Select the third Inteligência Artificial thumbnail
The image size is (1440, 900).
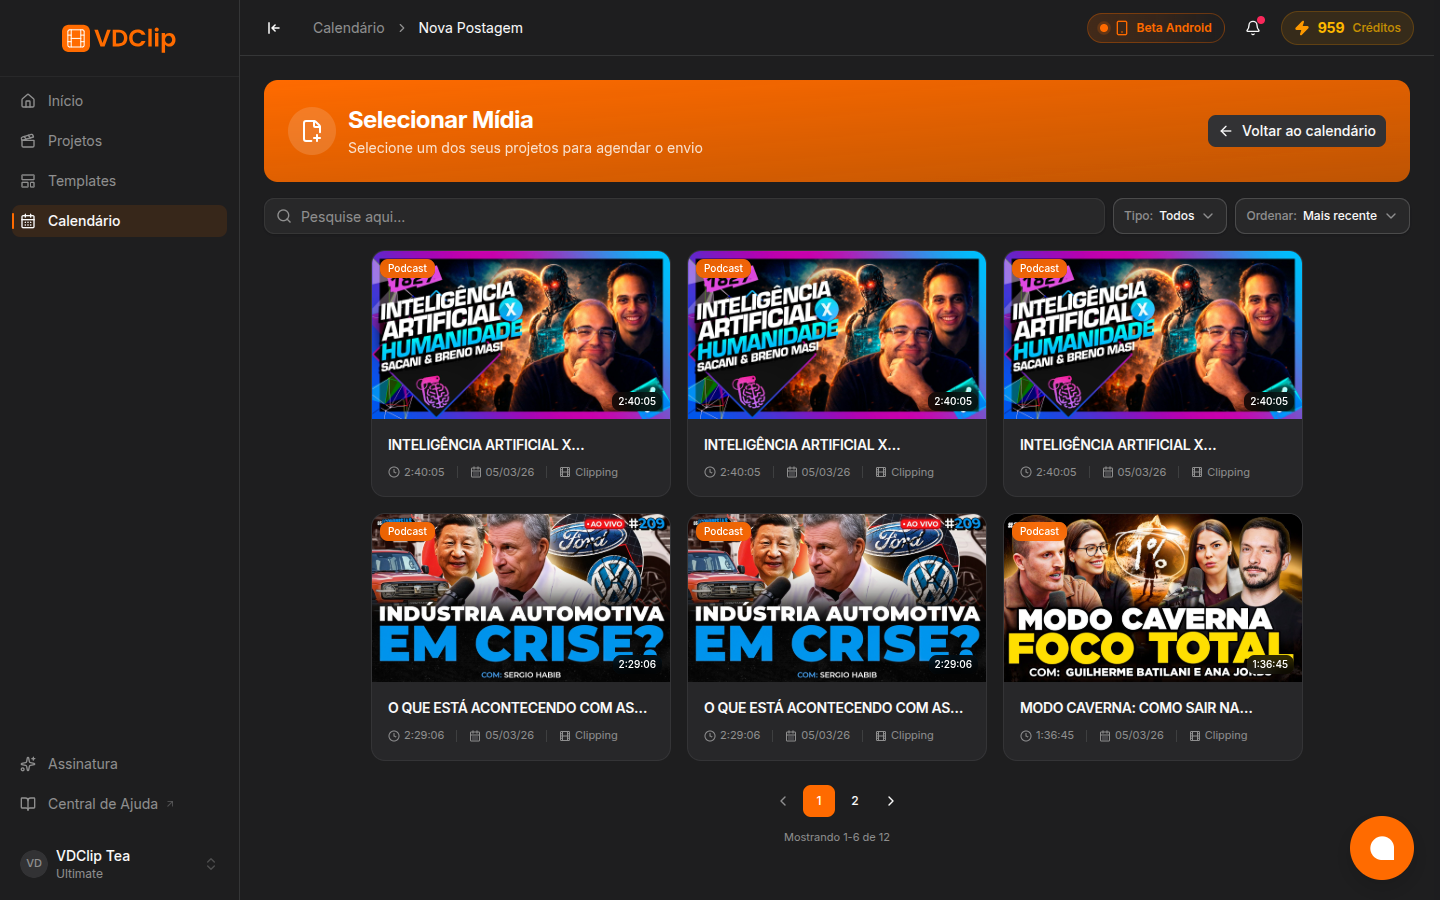pyautogui.click(x=1153, y=335)
